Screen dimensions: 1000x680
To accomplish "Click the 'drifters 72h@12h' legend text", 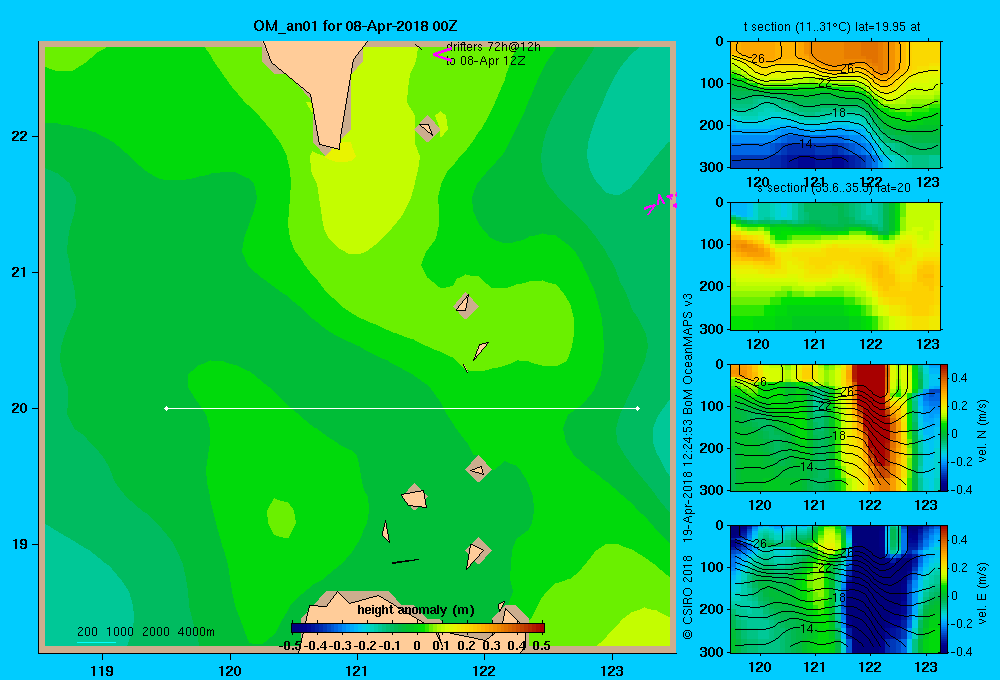I will [493, 47].
